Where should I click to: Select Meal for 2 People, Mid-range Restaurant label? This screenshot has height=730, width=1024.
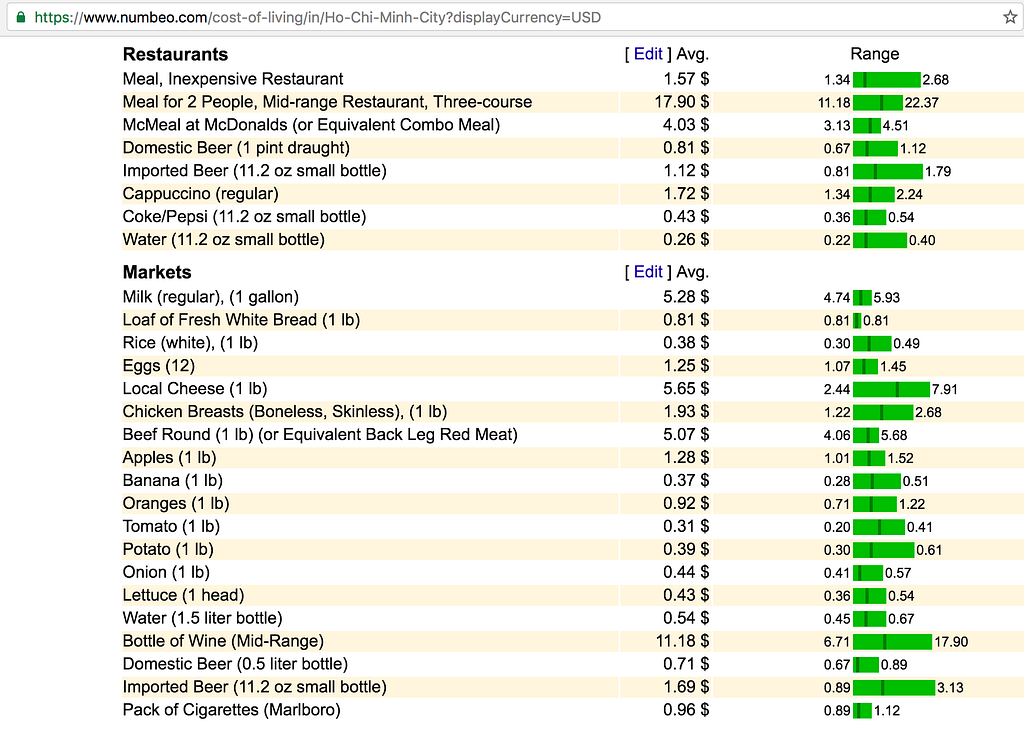coord(327,102)
